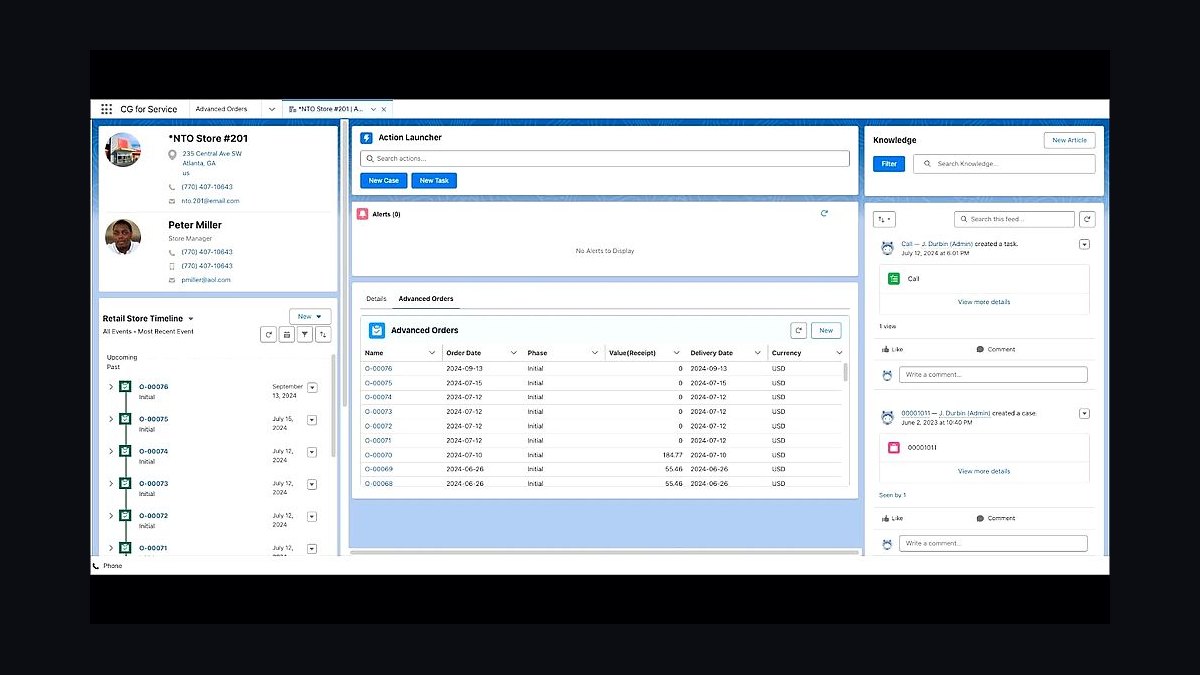The image size is (1200, 675).
Task: Switch to the Details tab
Action: tap(376, 299)
